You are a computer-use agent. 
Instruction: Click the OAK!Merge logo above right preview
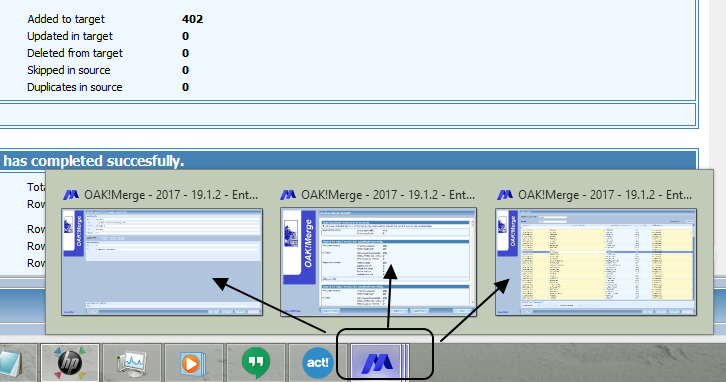point(505,195)
